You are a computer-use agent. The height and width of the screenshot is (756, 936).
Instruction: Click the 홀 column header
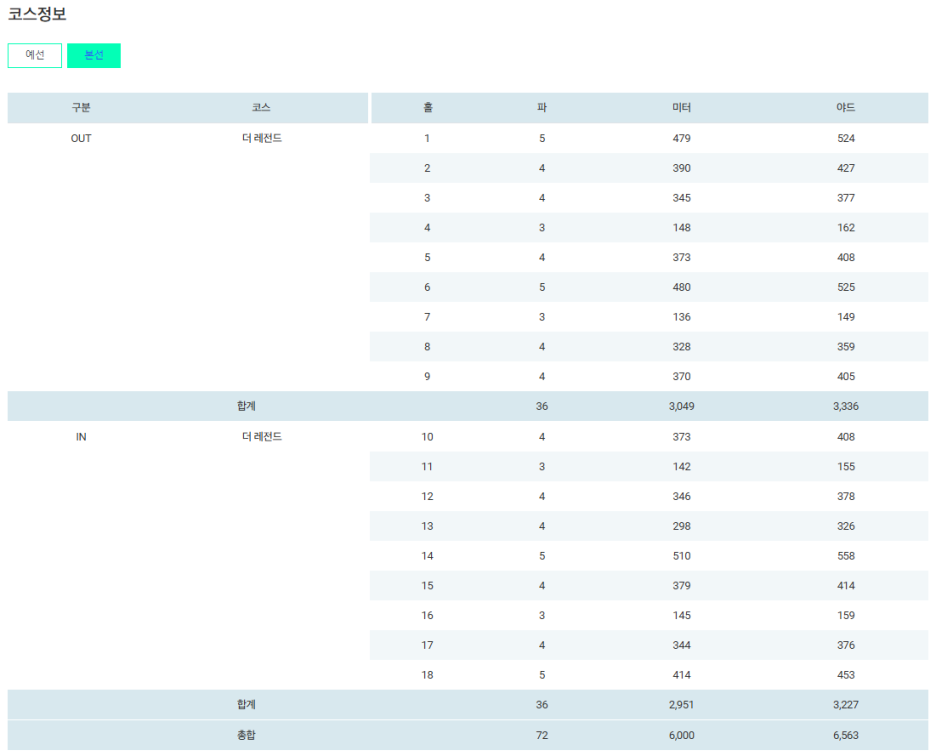[427, 107]
